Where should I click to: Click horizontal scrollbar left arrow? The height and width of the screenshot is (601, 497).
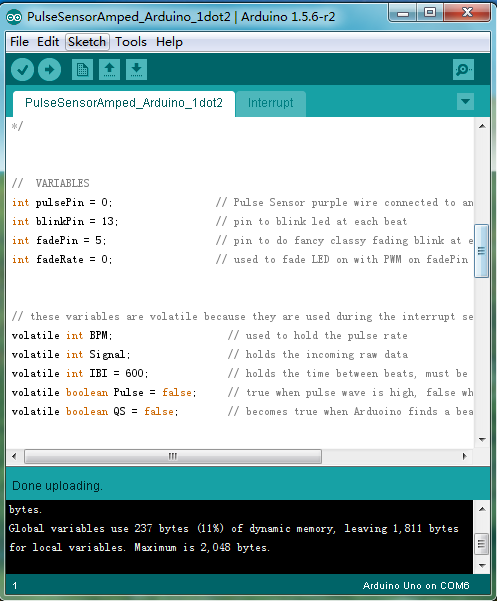click(14, 456)
